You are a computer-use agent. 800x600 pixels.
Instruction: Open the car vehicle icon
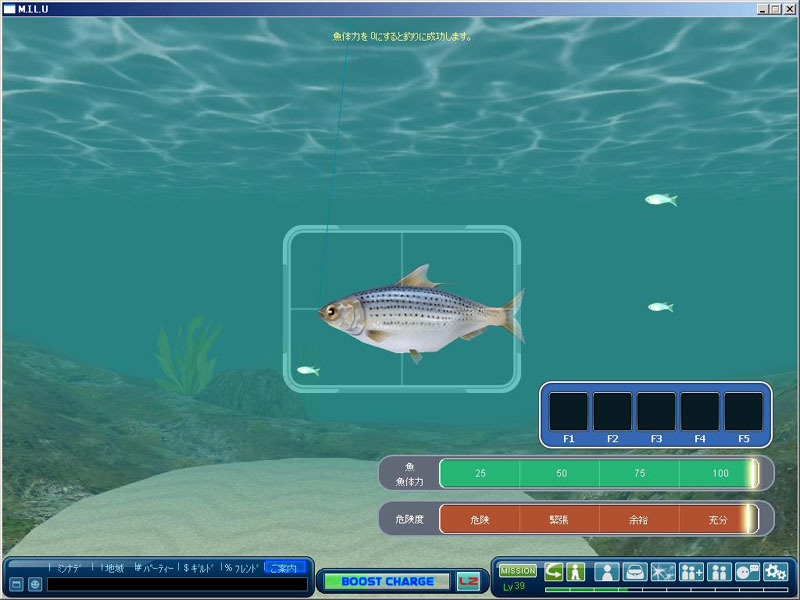634,572
